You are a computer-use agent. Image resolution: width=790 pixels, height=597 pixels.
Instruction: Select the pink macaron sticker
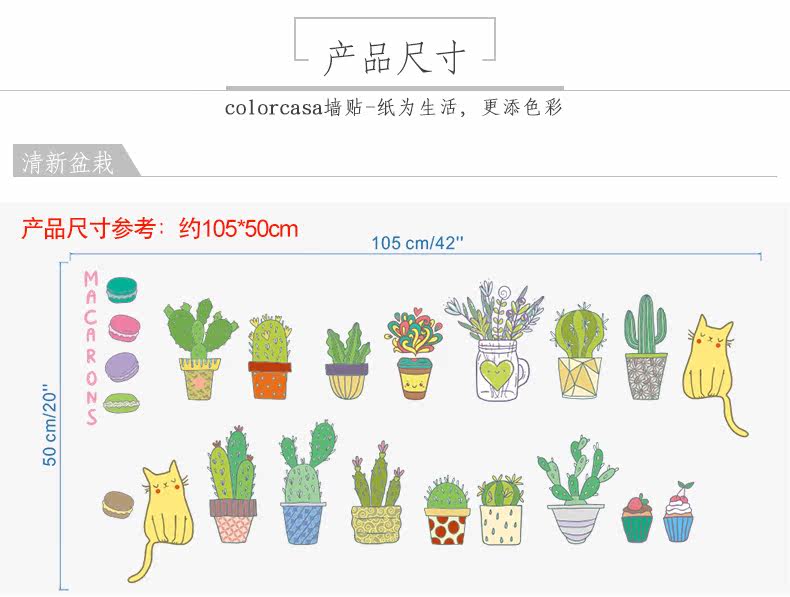[x=123, y=328]
